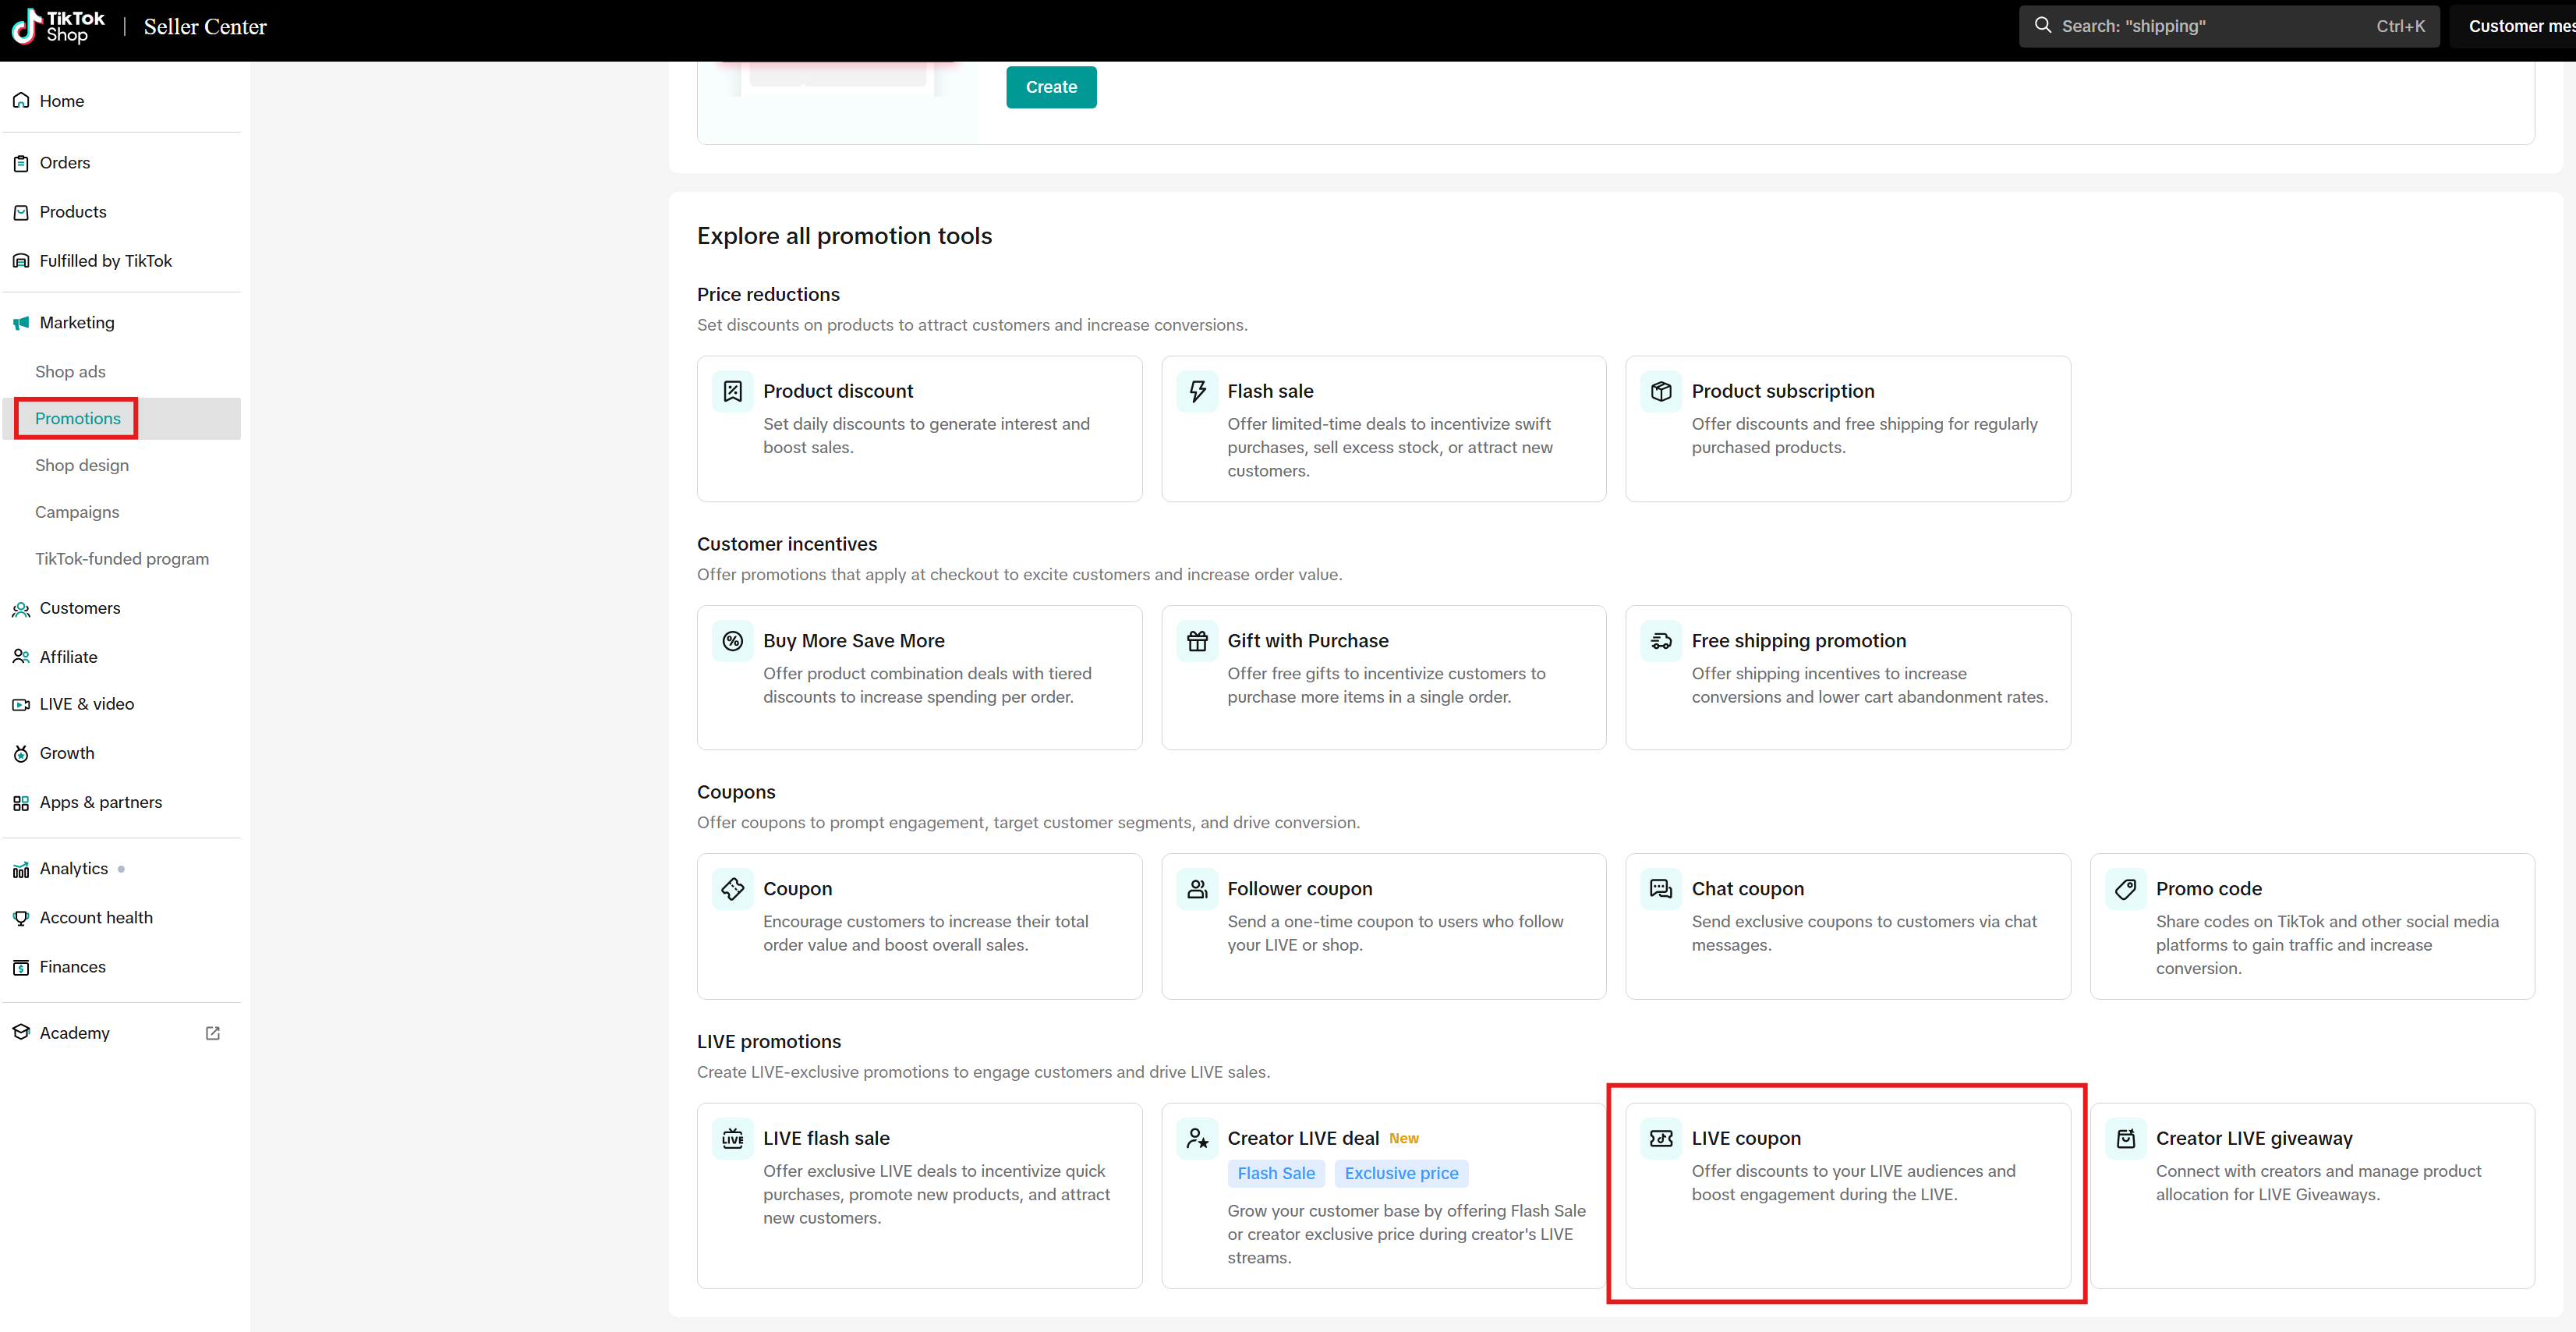Open TikTok-funded program menu item
Image resolution: width=2576 pixels, height=1332 pixels.
(122, 559)
